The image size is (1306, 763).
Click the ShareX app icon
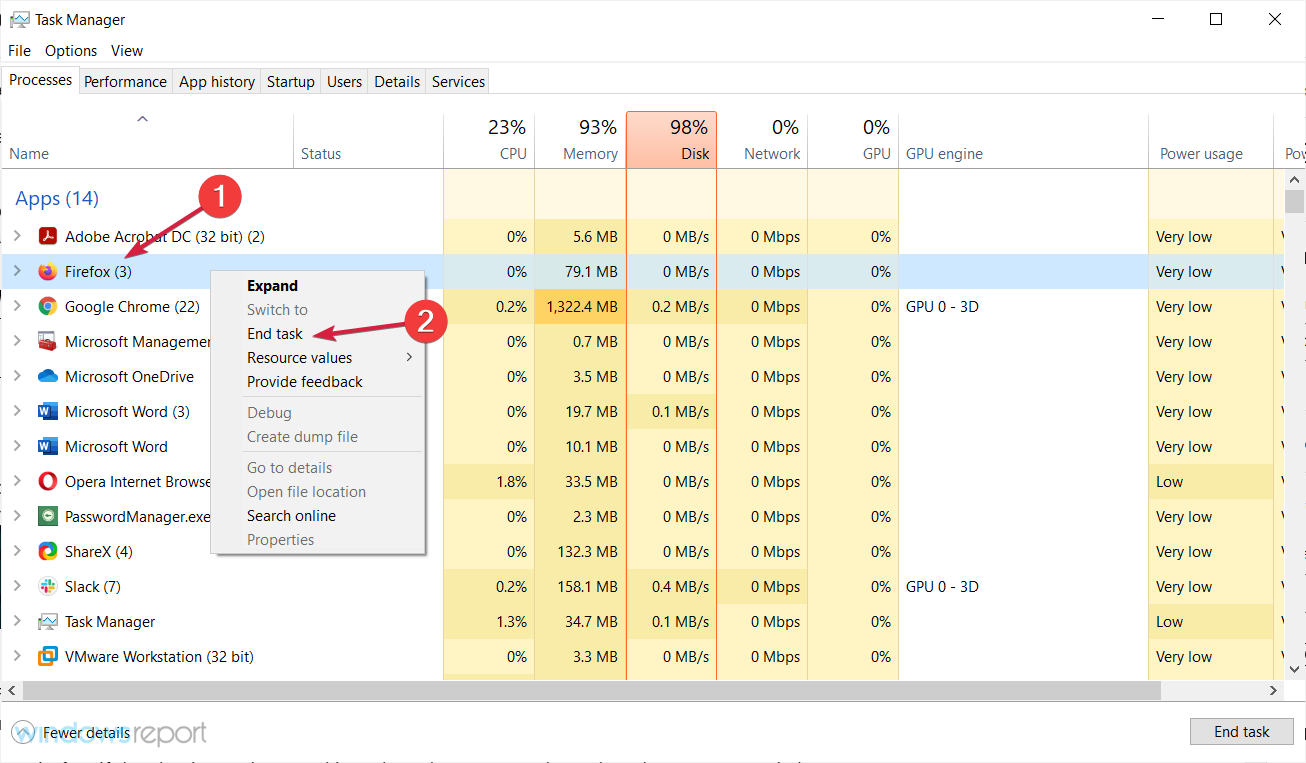coord(47,552)
